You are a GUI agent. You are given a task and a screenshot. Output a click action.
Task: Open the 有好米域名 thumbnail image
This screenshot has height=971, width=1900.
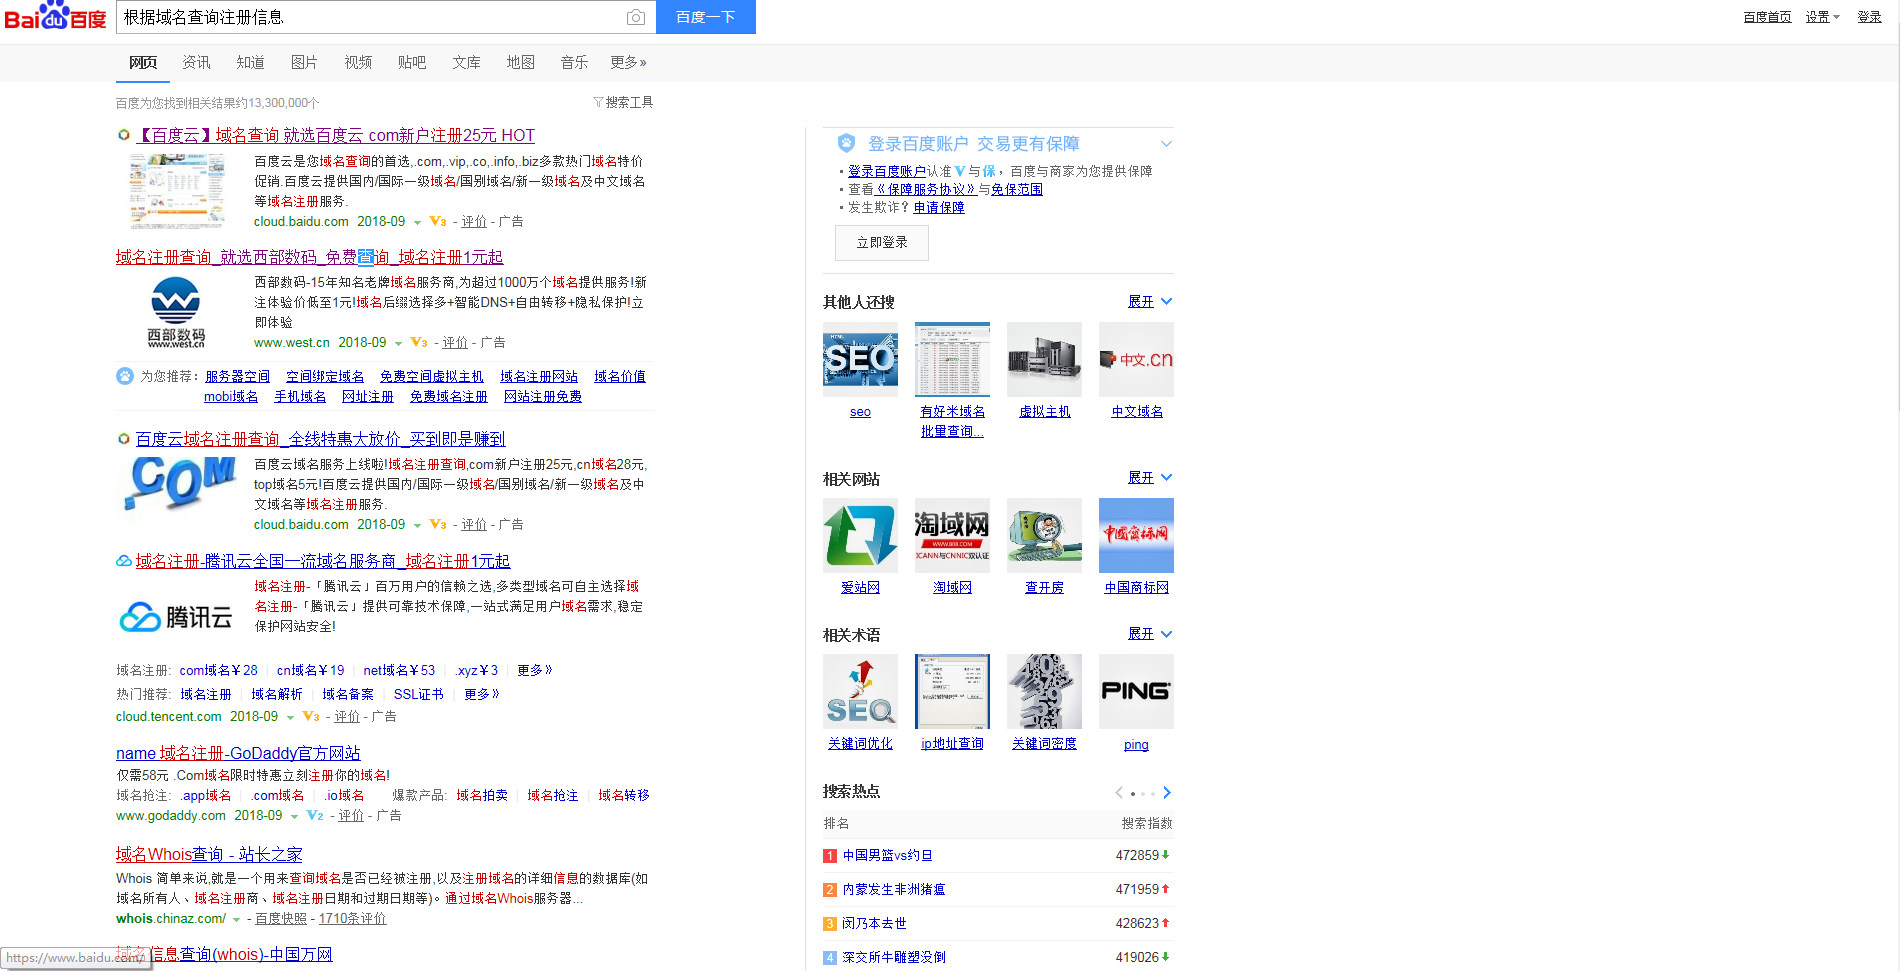point(952,359)
